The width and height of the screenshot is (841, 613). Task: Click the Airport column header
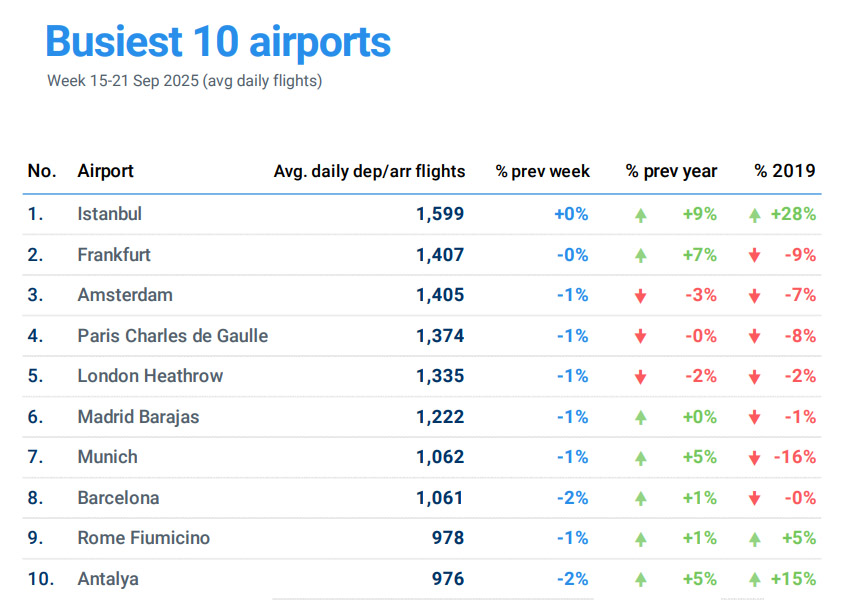105,171
